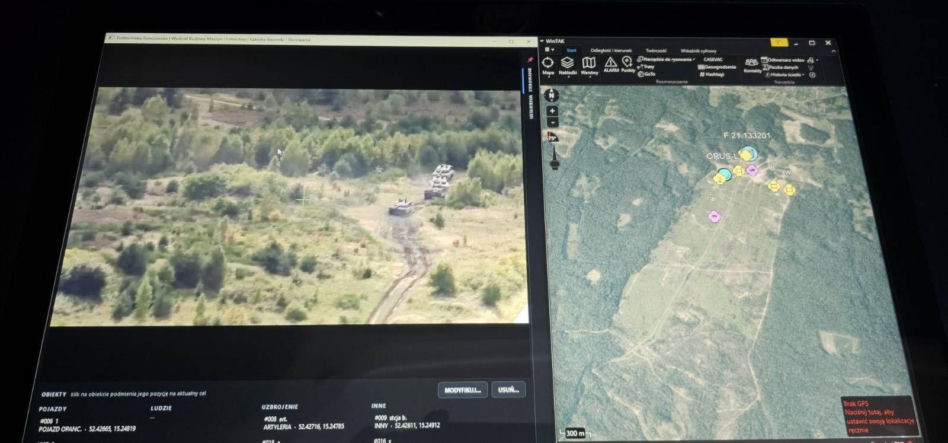Click the pin icon at video panel edge
The height and width of the screenshot is (443, 948).
[530, 60]
